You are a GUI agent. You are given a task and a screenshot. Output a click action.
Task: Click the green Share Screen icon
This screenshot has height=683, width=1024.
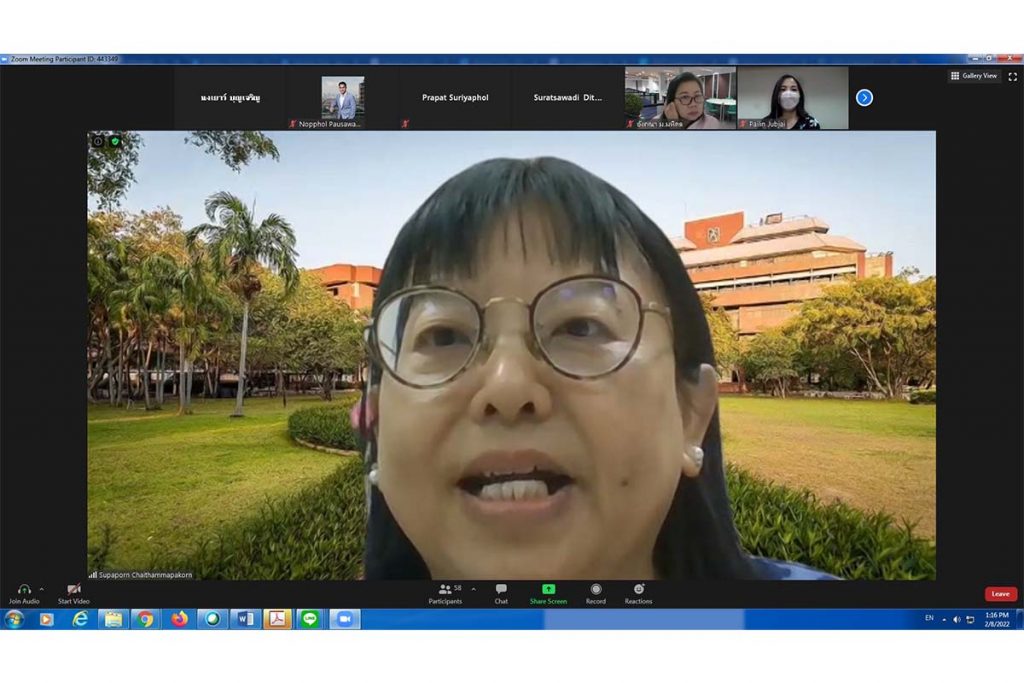(548, 590)
